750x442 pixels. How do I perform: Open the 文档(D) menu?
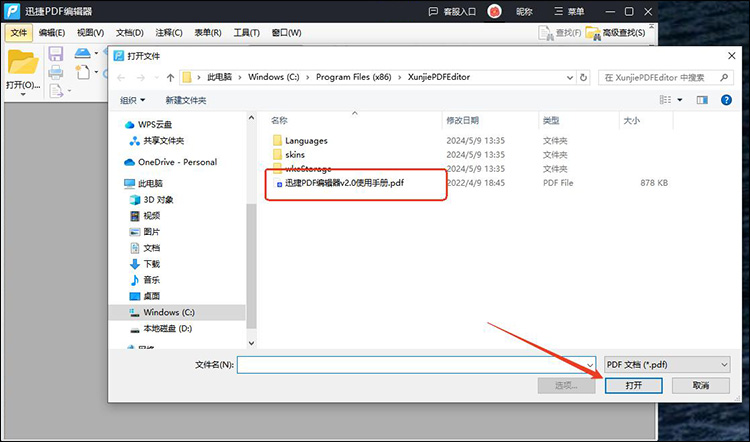coord(130,33)
